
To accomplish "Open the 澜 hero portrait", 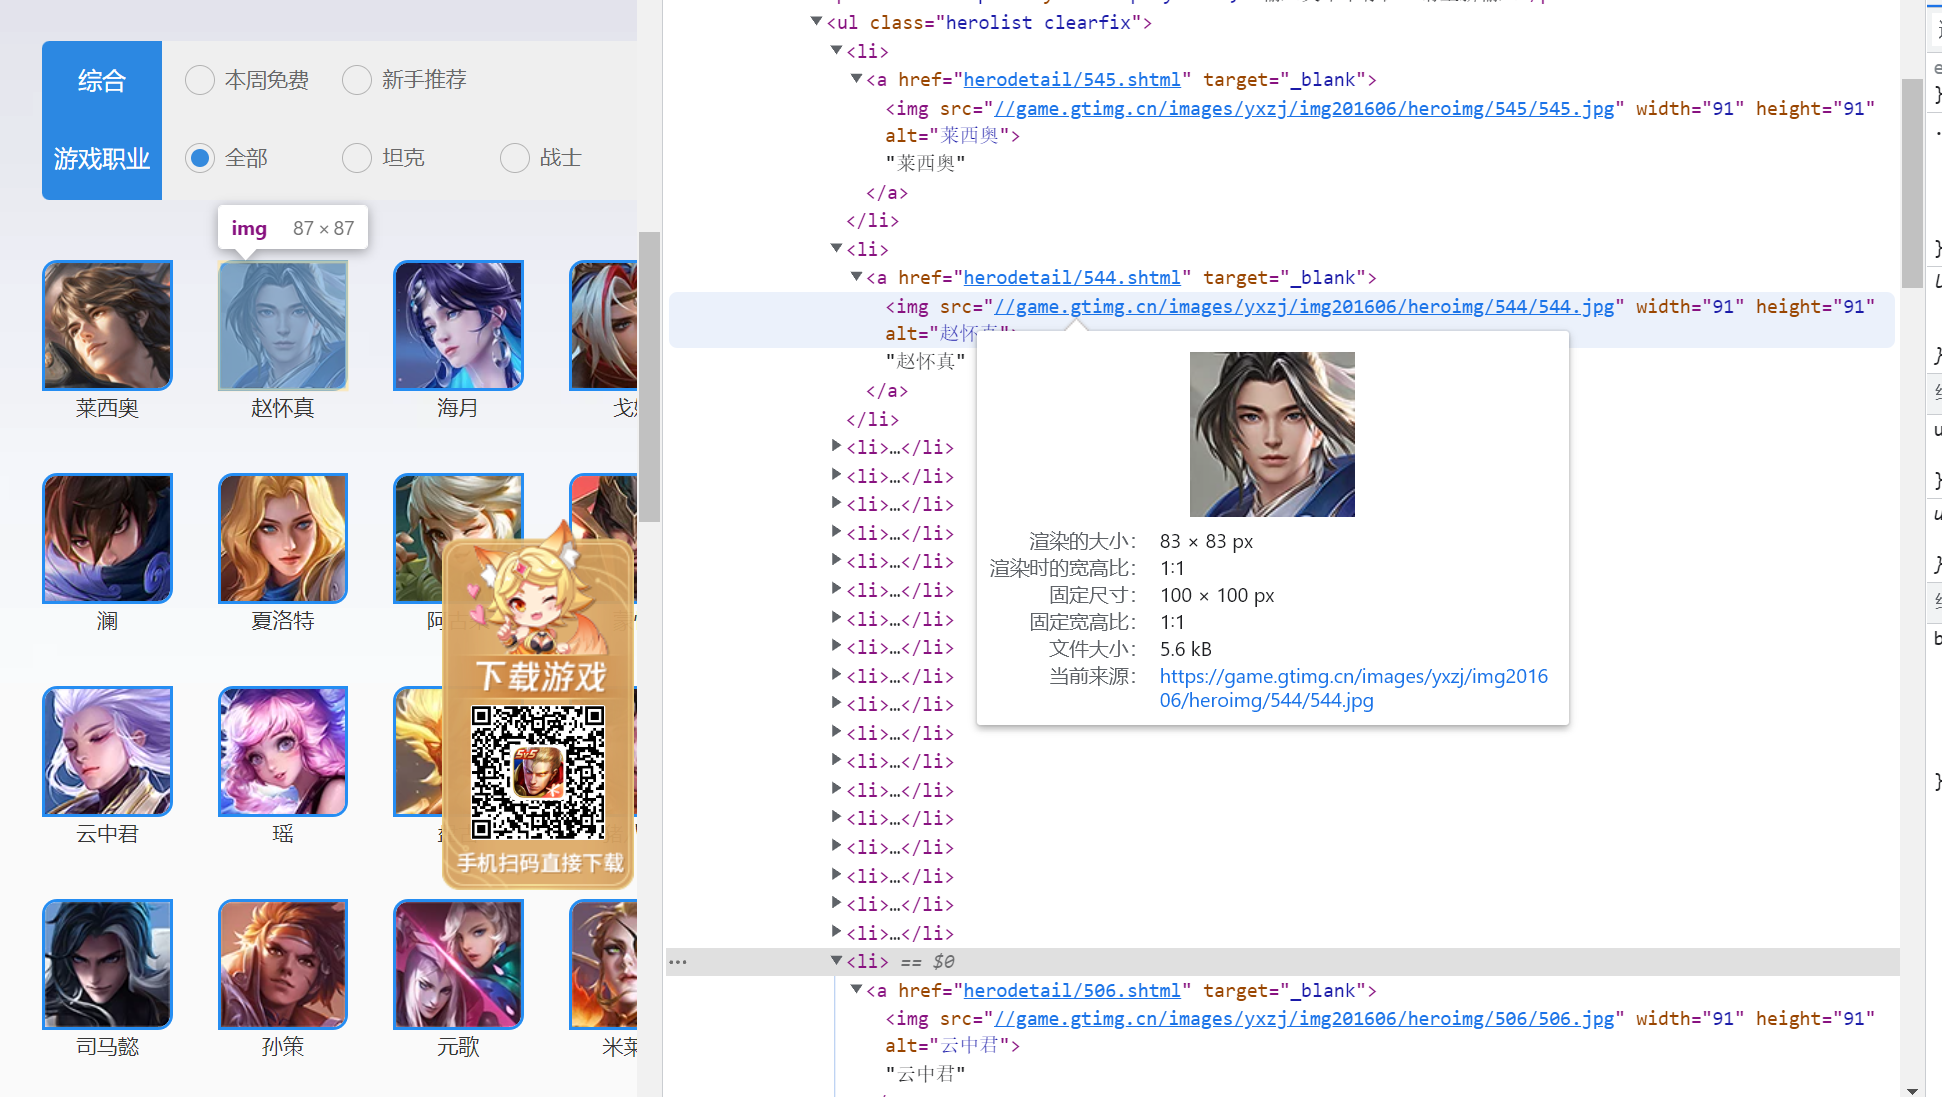I will pyautogui.click(x=107, y=538).
